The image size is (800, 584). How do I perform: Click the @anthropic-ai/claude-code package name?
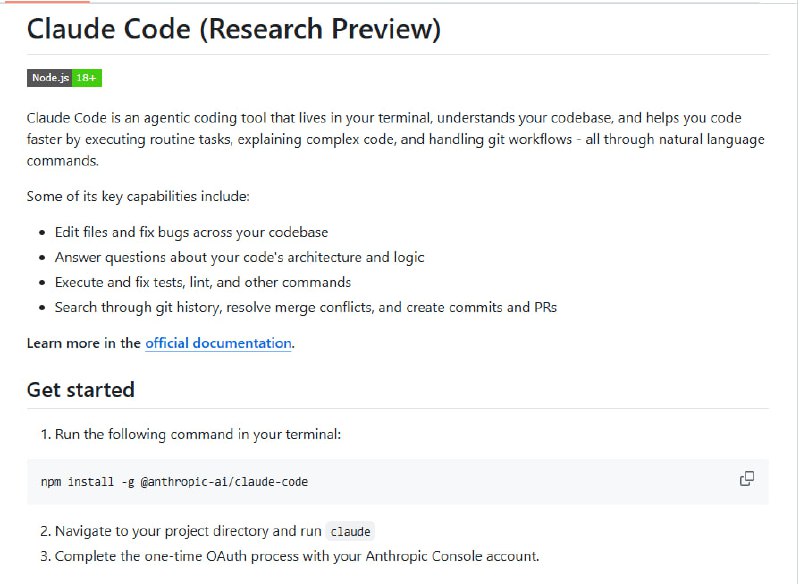224,482
